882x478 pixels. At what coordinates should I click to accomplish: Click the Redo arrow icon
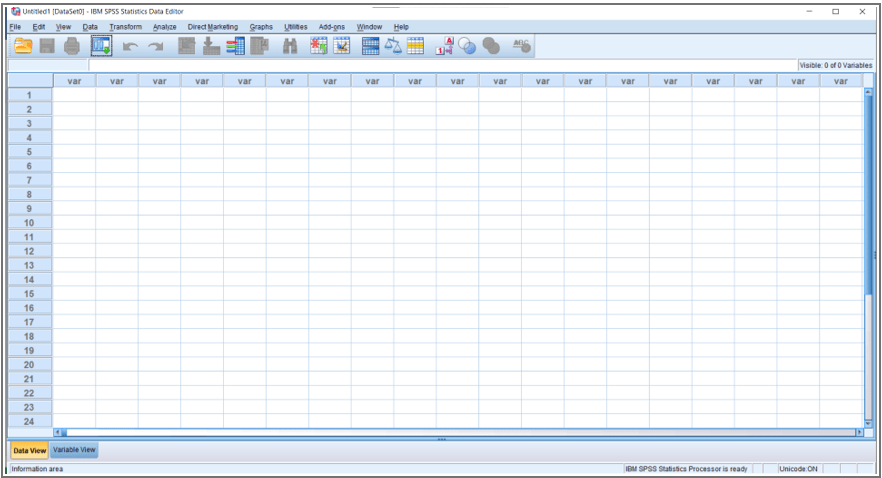[x=156, y=47]
